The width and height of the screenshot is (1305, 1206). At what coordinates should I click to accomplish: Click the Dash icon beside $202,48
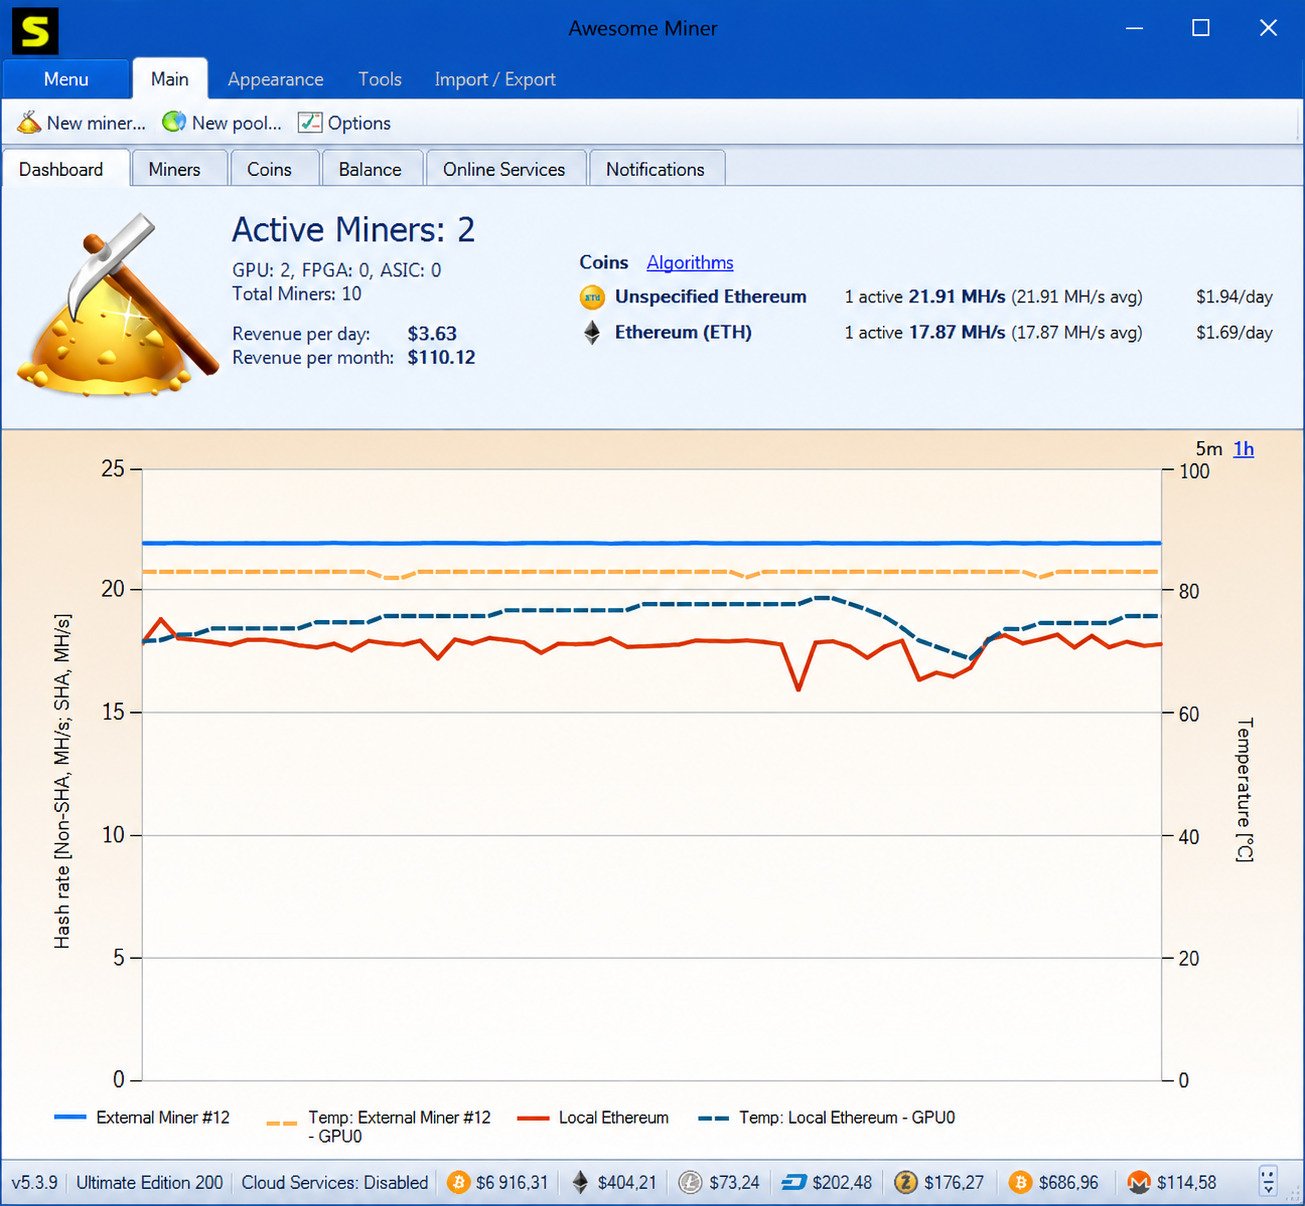[x=794, y=1182]
